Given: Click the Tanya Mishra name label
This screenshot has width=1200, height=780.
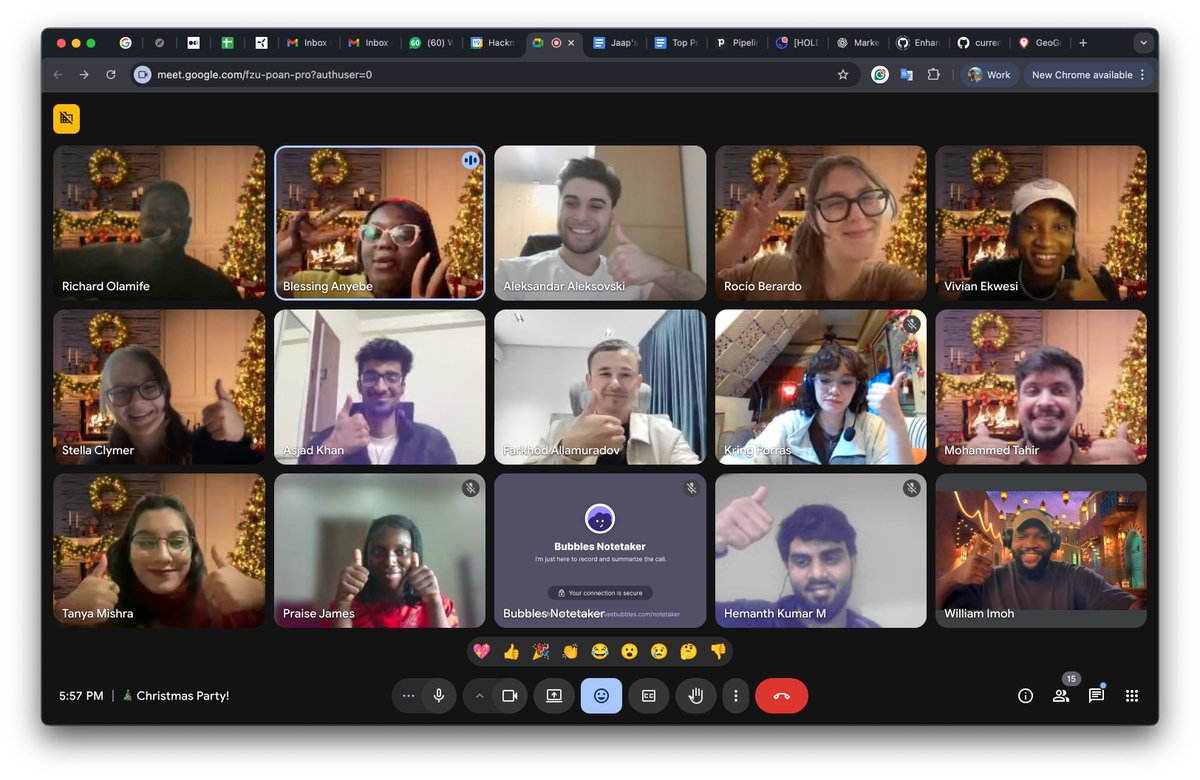Looking at the screenshot, I should coord(98,614).
